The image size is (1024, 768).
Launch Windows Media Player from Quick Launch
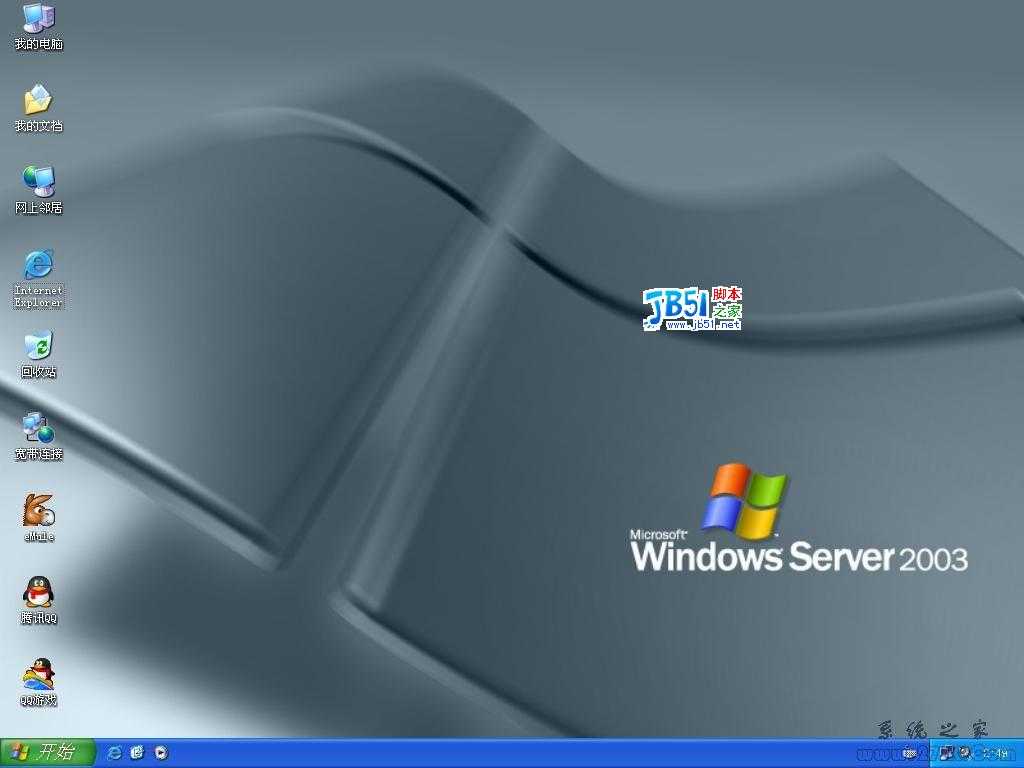[161, 754]
